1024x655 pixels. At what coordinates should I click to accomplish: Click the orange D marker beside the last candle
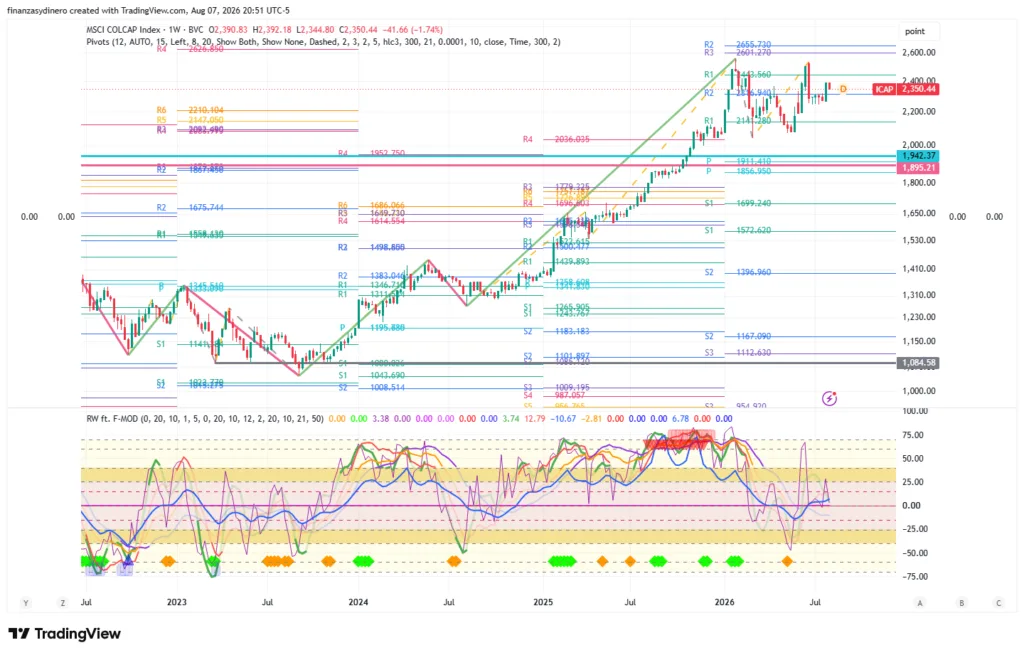(843, 89)
